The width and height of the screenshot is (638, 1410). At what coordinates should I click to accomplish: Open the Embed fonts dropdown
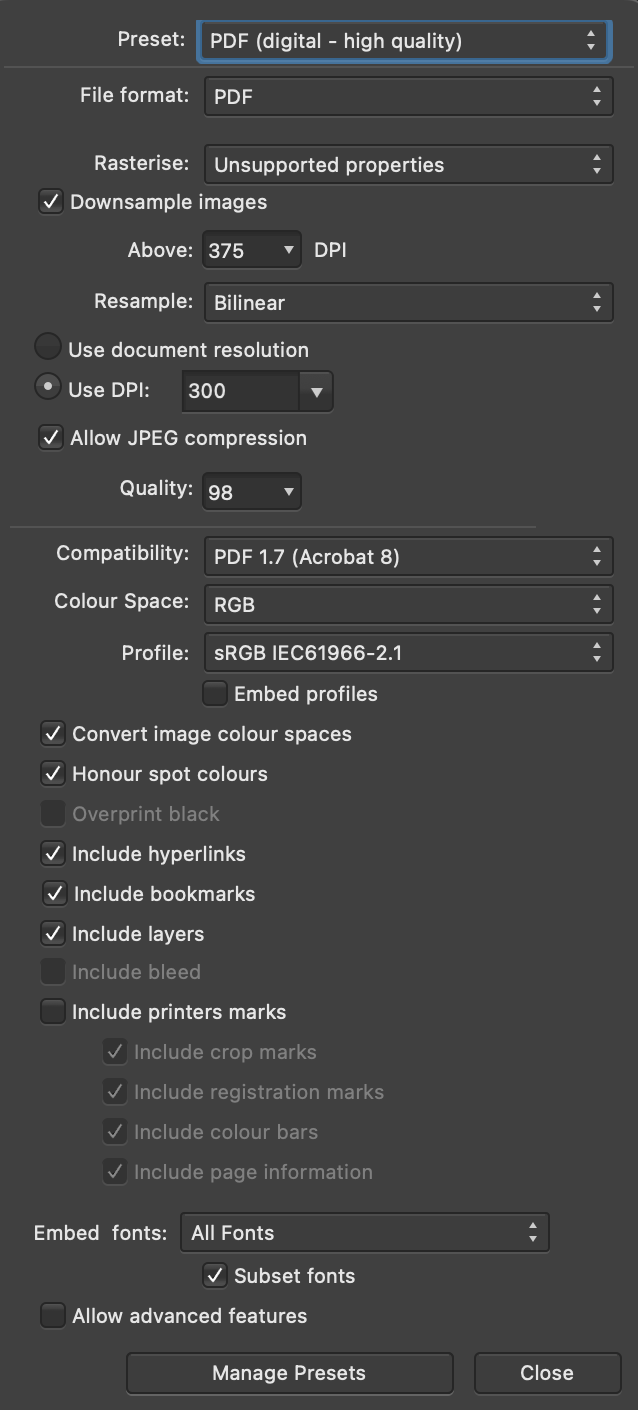(x=365, y=1233)
